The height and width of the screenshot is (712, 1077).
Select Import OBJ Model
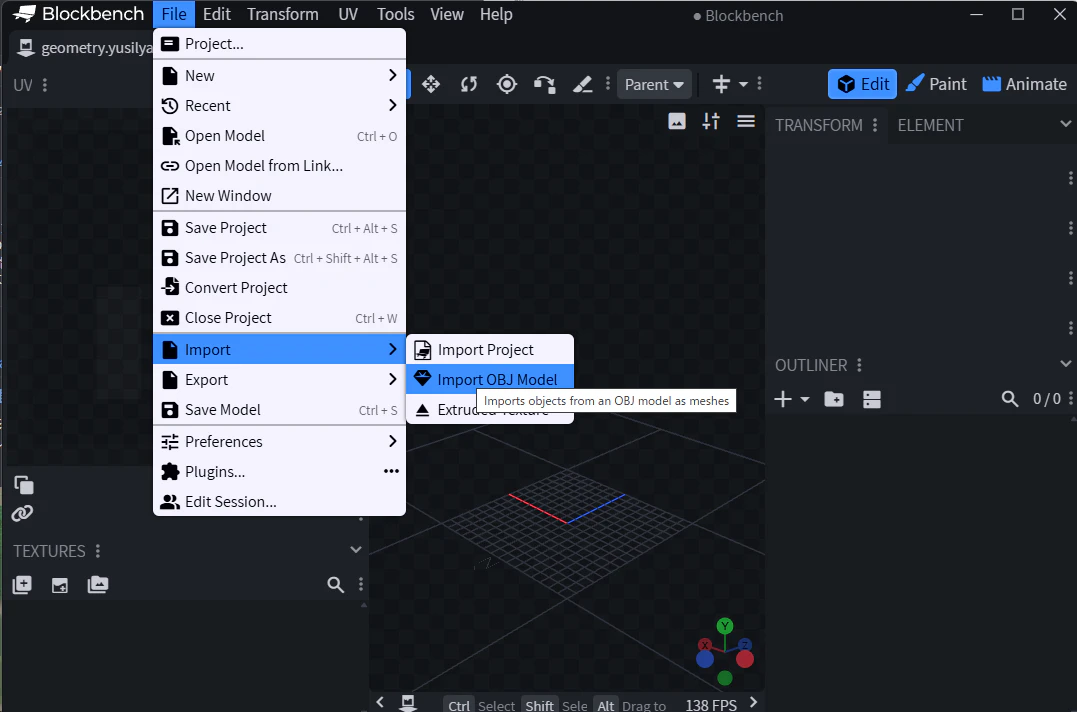[490, 380]
